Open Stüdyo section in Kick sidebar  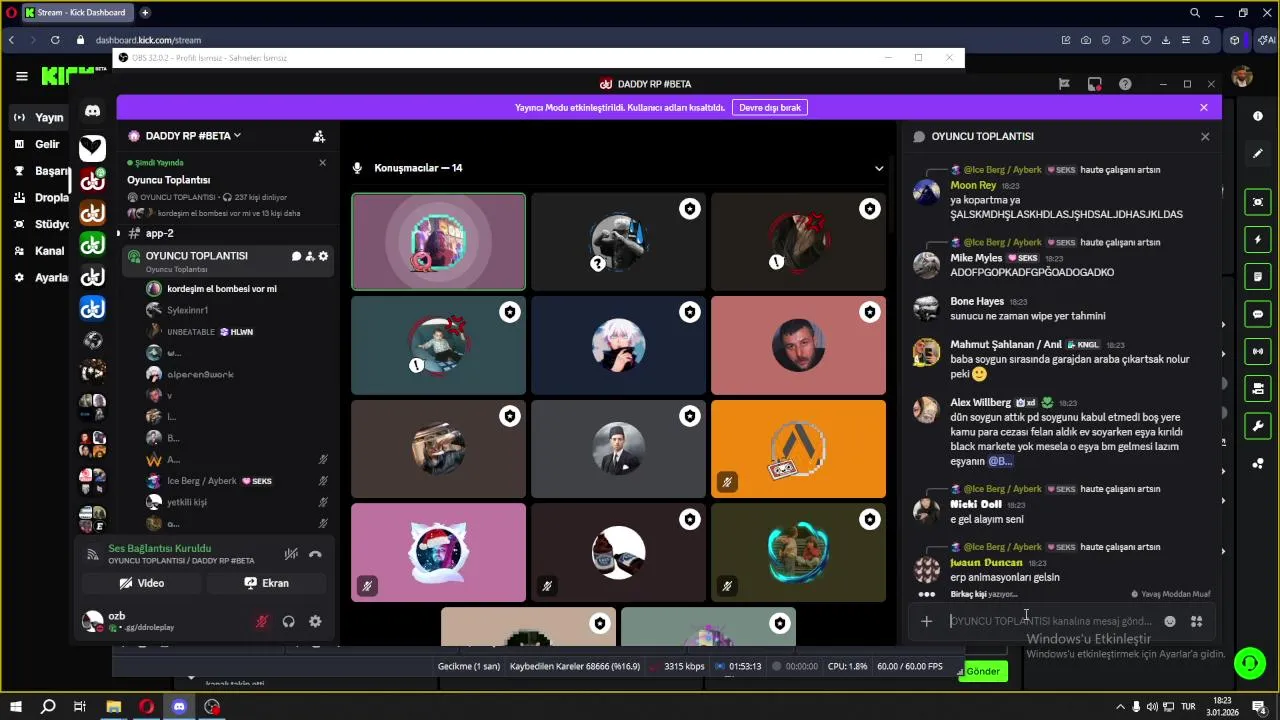[40, 224]
